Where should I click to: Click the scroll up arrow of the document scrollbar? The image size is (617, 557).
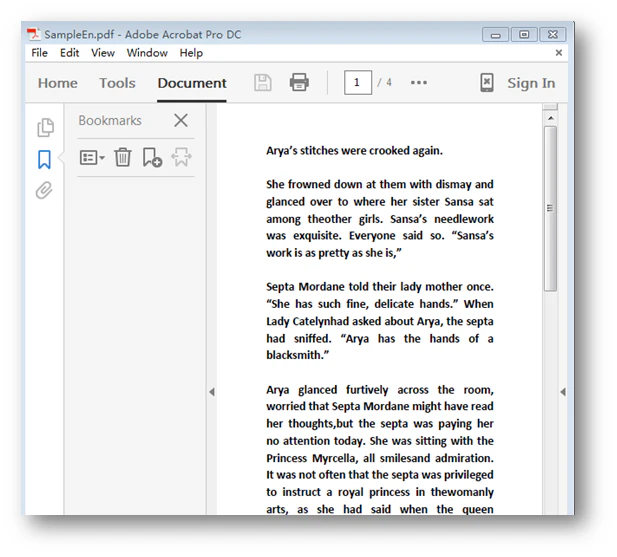pyautogui.click(x=550, y=118)
